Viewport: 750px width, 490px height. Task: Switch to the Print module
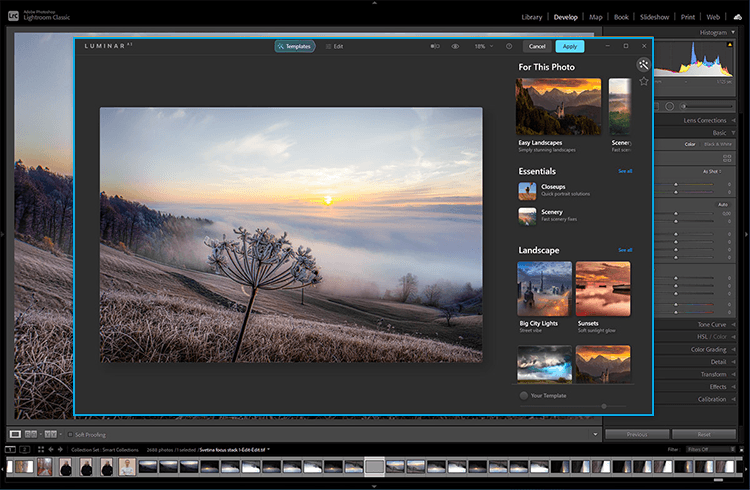click(687, 17)
